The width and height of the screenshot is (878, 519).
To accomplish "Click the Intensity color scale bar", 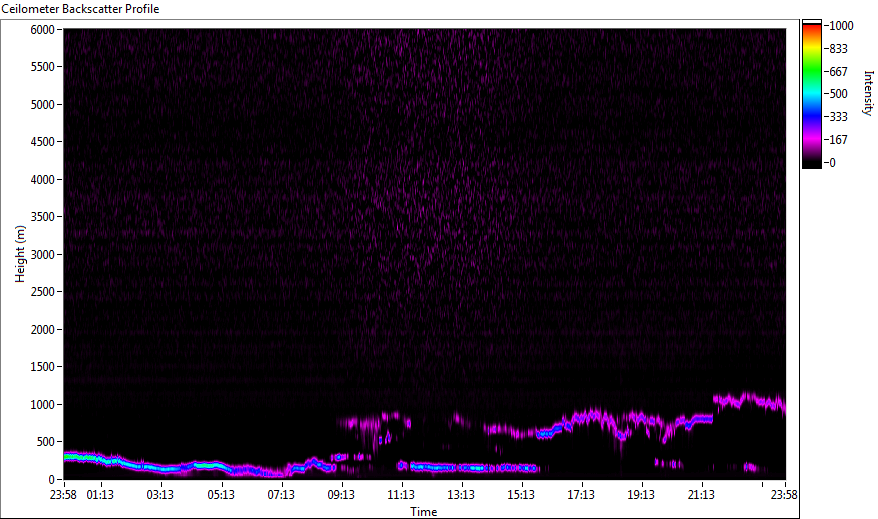I will 812,94.
